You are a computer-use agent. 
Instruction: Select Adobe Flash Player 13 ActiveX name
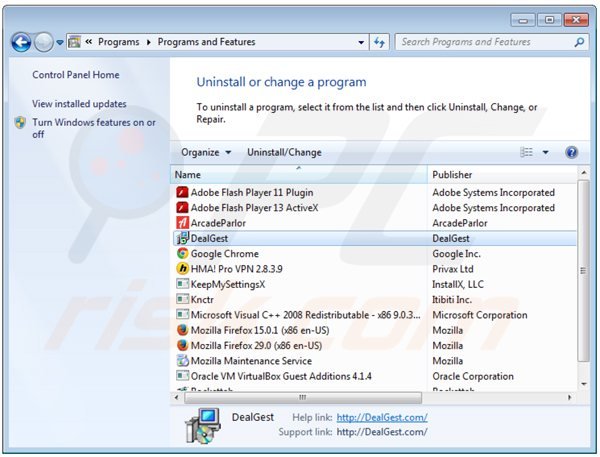point(254,208)
